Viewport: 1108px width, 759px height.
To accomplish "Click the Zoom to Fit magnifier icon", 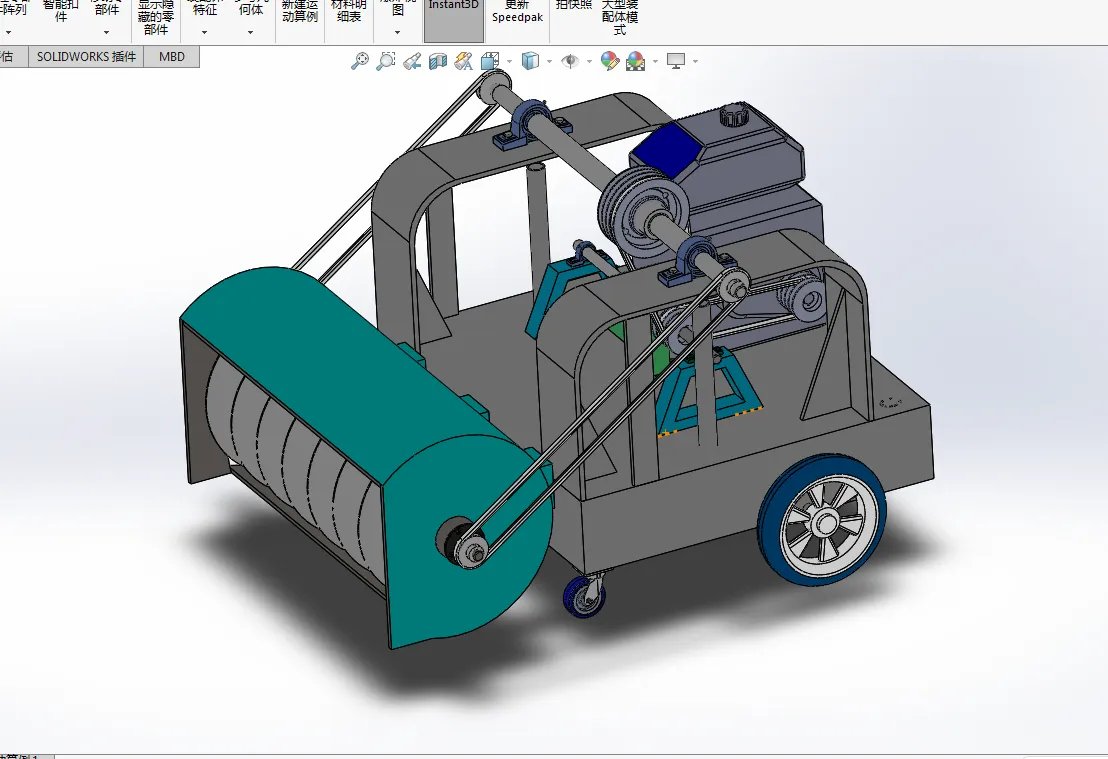I will pyautogui.click(x=360, y=61).
